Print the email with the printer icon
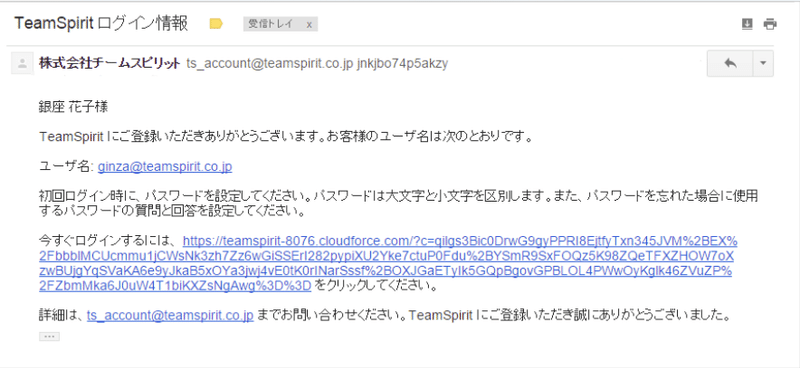Screen dimensions: 800x368 coord(770,23)
